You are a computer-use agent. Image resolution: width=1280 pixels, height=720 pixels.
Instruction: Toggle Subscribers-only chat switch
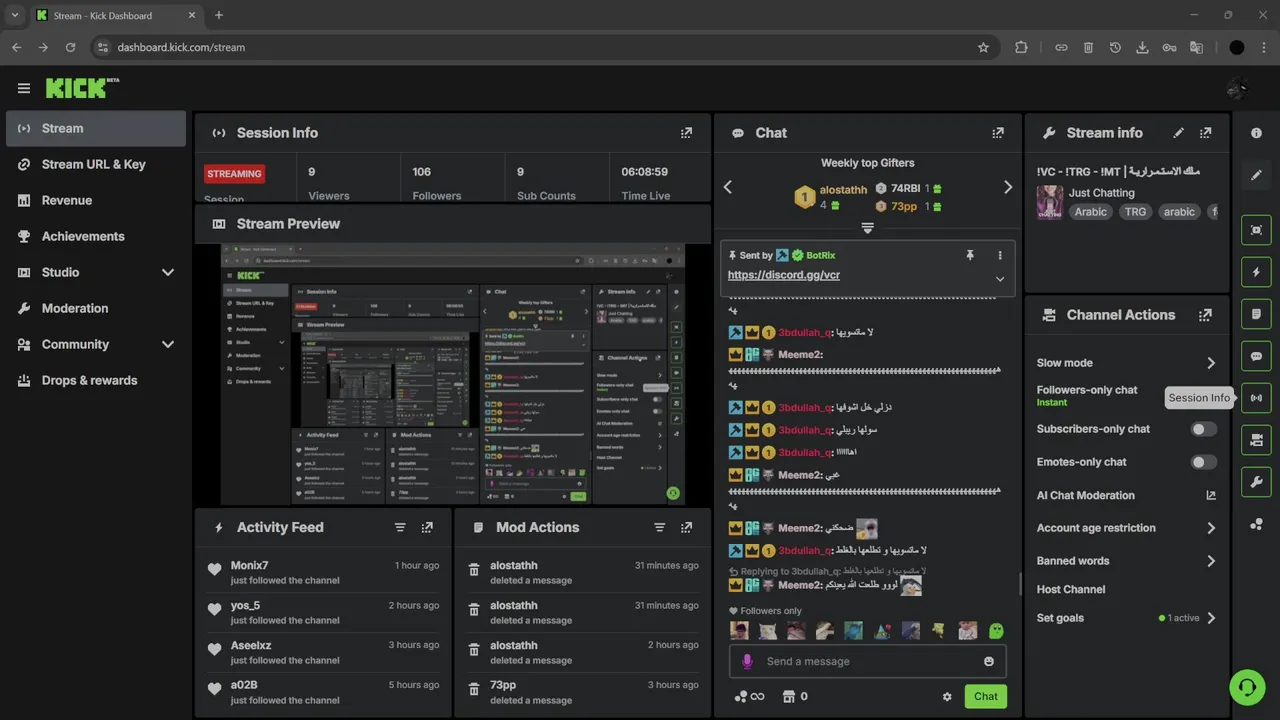[1204, 429]
